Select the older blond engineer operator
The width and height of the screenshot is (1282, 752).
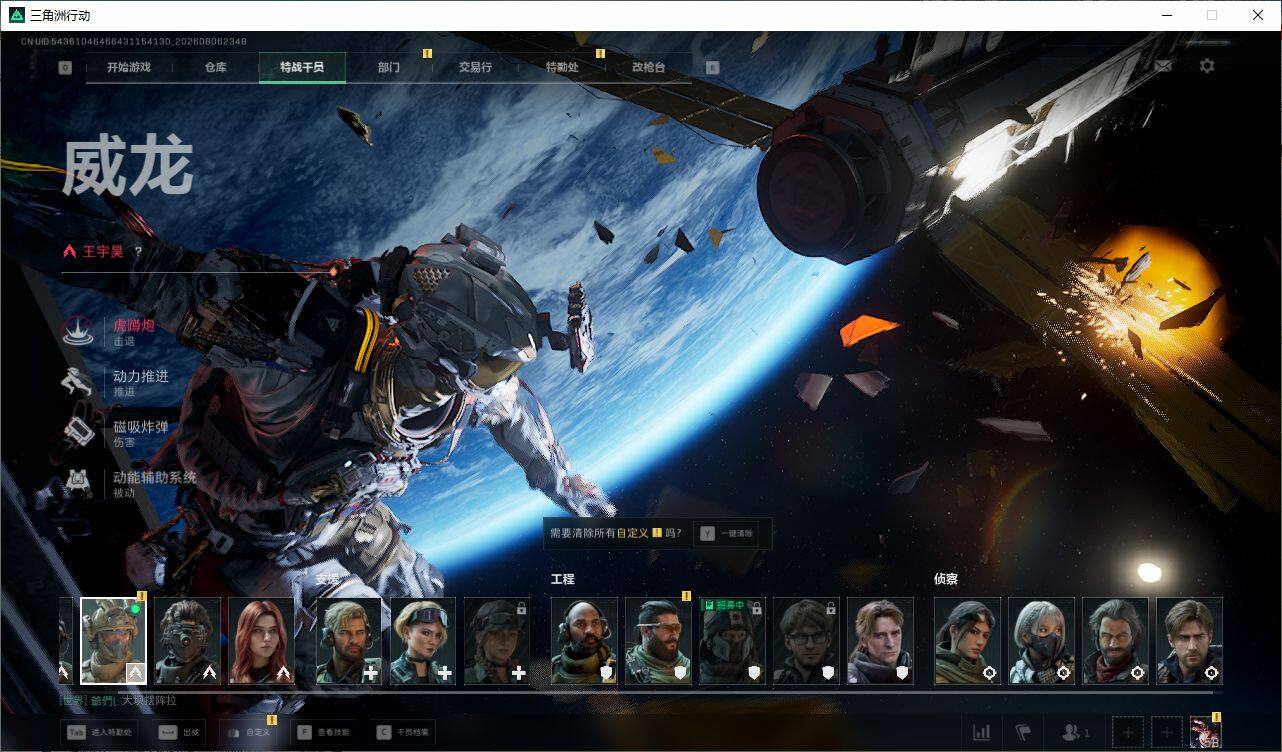click(880, 641)
